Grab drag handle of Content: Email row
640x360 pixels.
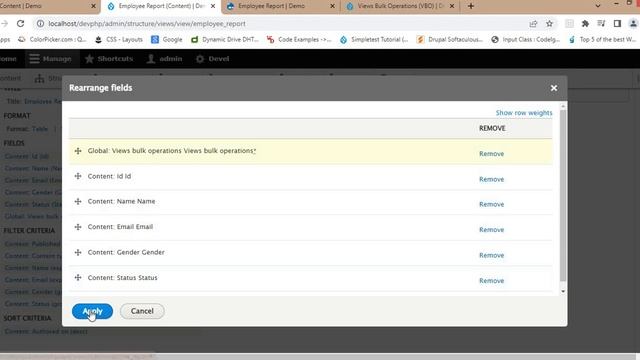click(78, 227)
